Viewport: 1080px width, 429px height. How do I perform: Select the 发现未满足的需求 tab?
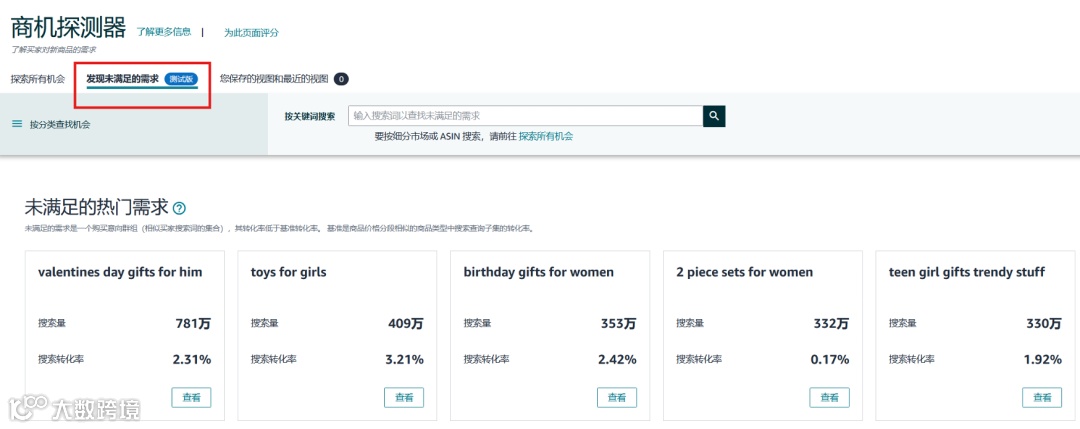click(x=122, y=78)
